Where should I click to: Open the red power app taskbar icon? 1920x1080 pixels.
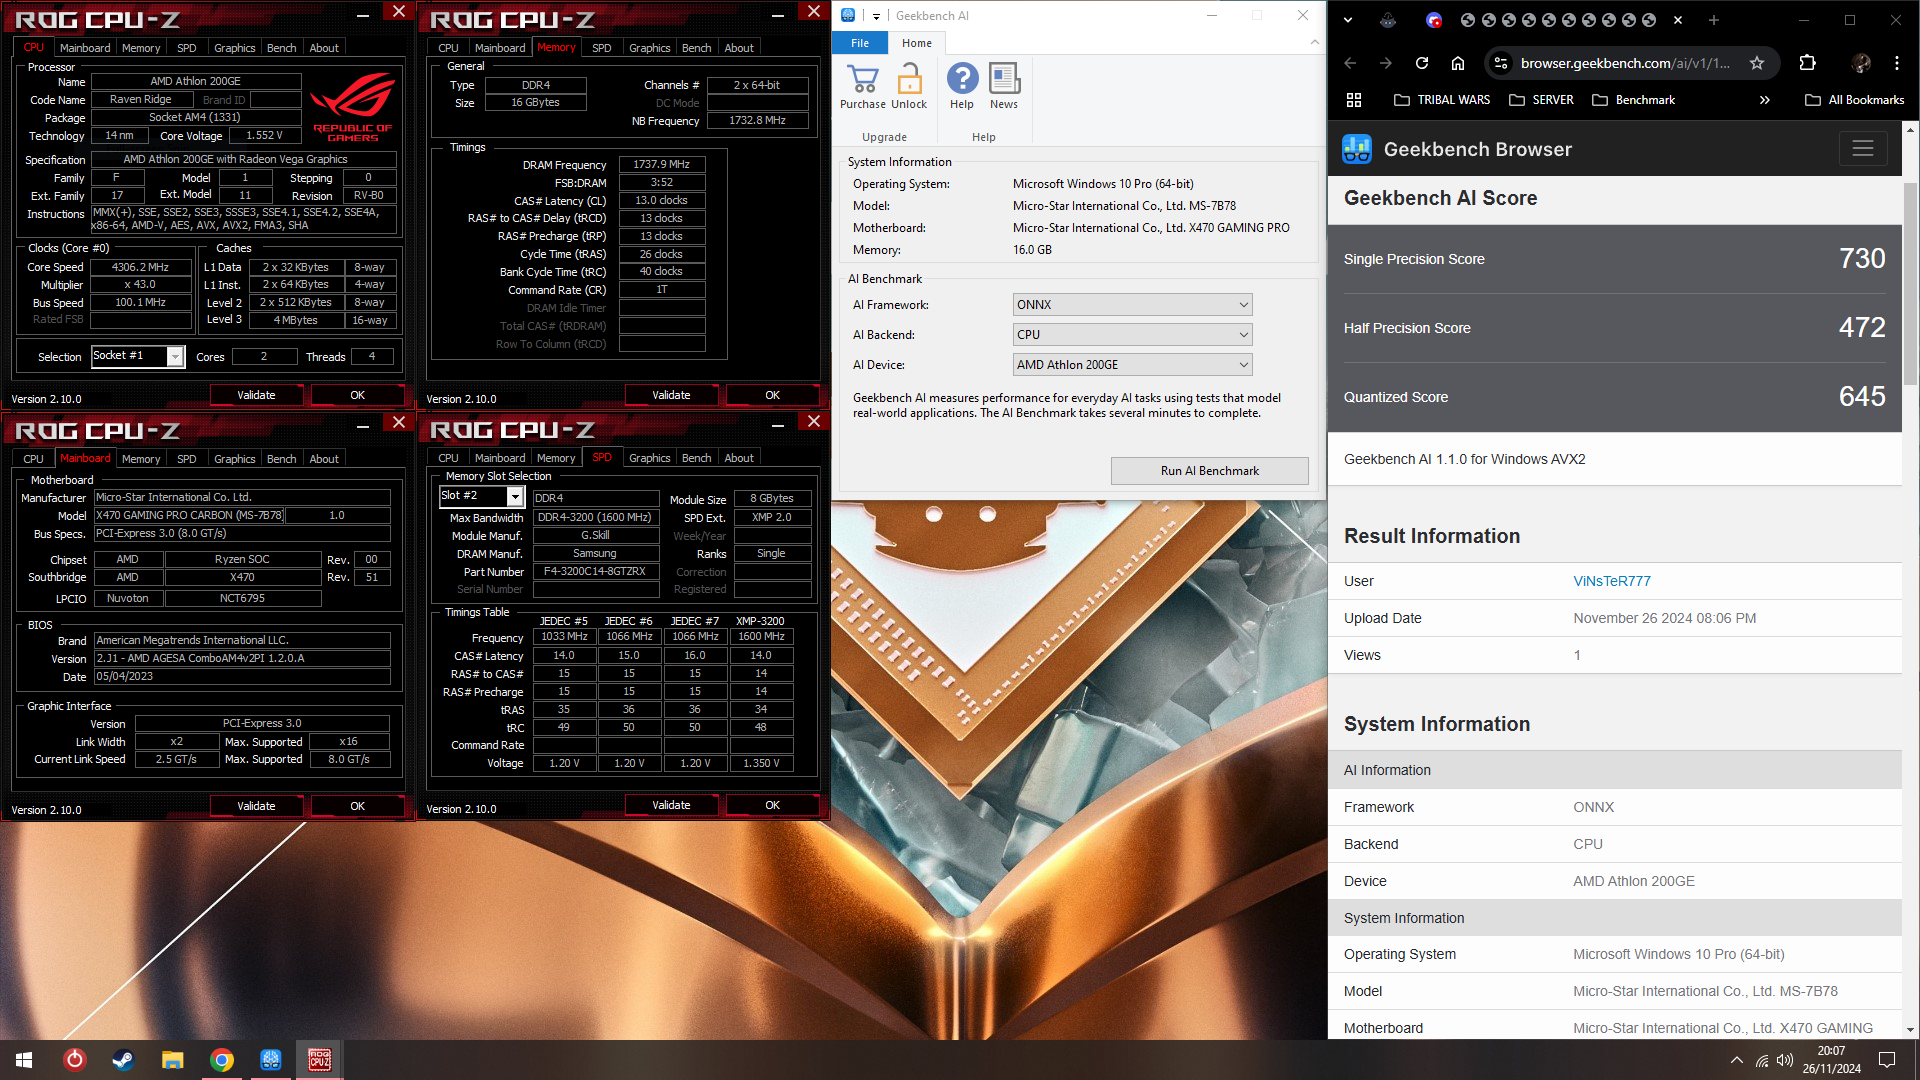point(74,1060)
